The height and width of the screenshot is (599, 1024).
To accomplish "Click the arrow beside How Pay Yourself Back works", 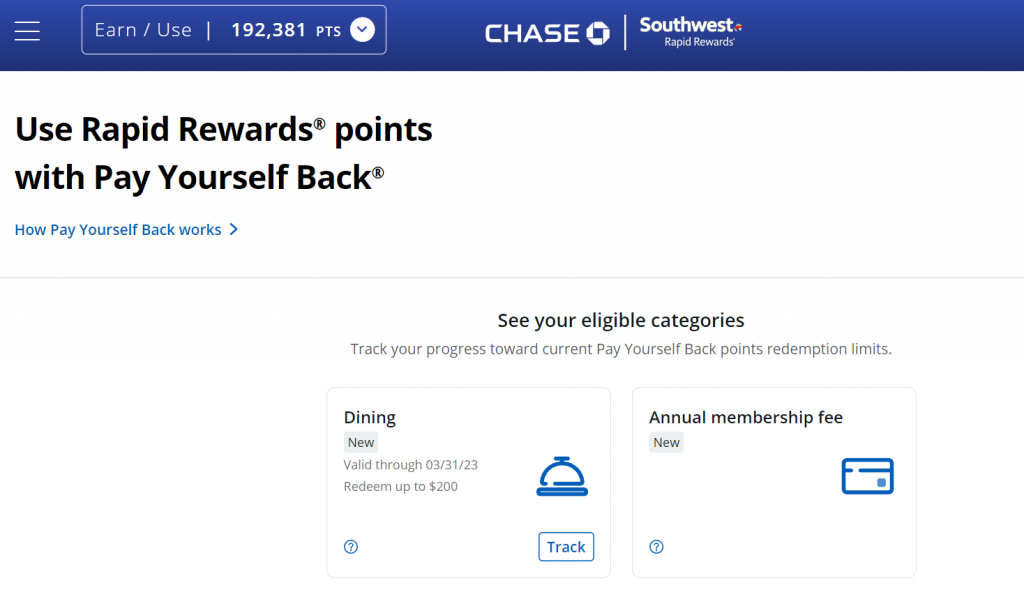I will (234, 229).
